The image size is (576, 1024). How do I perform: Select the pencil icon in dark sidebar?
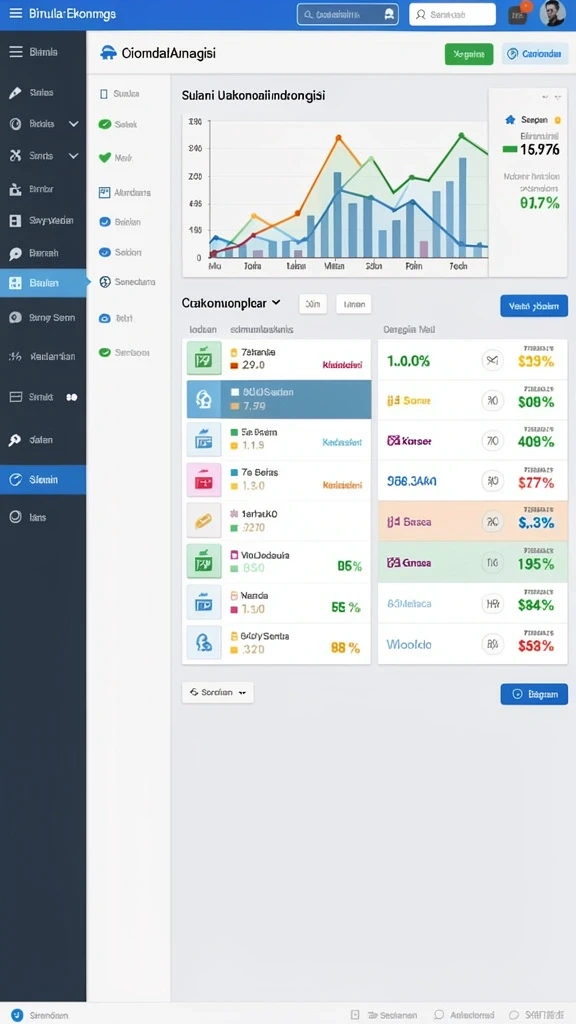(x=15, y=93)
